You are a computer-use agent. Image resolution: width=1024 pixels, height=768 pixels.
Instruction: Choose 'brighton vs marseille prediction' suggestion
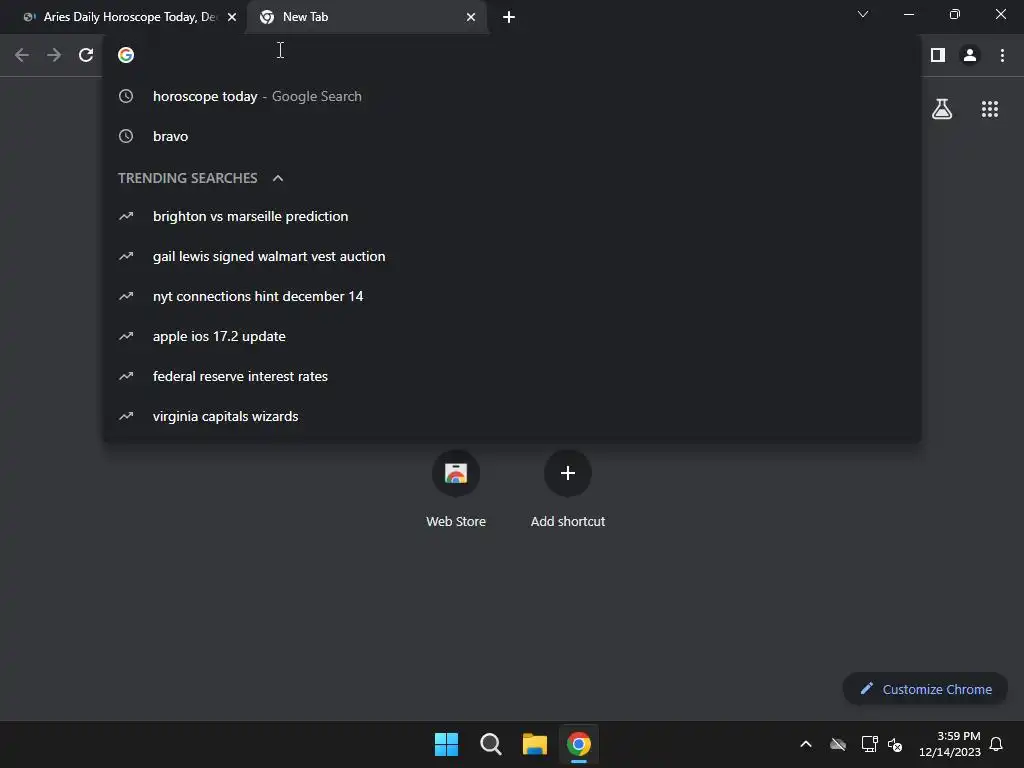click(x=512, y=216)
